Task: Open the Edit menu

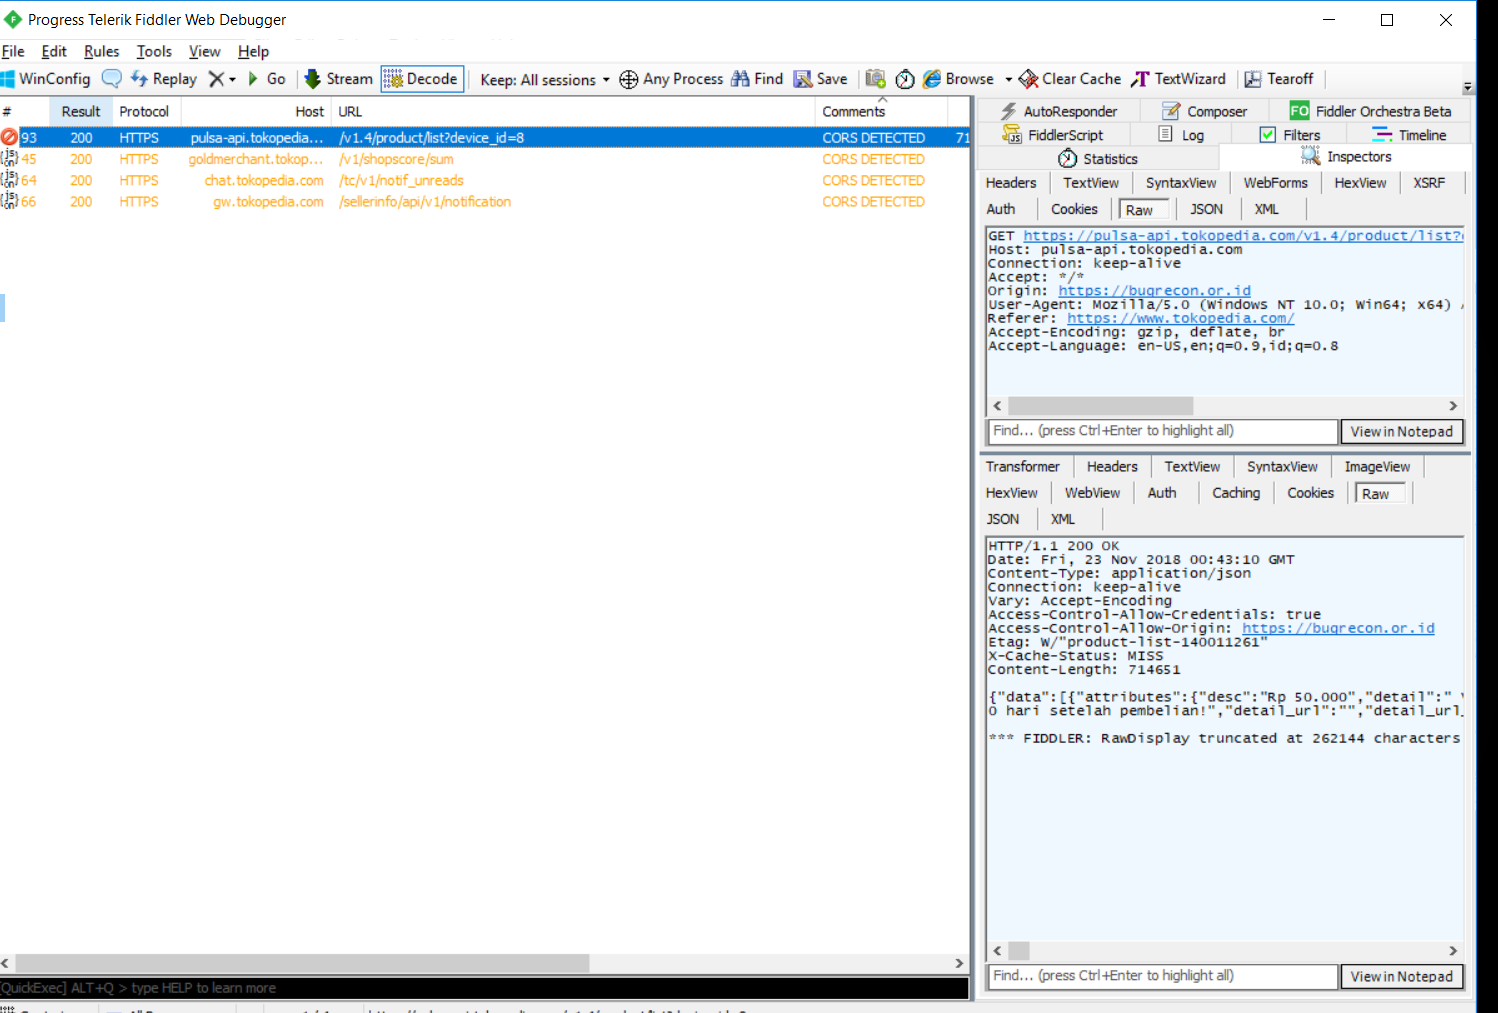Action: pyautogui.click(x=54, y=51)
